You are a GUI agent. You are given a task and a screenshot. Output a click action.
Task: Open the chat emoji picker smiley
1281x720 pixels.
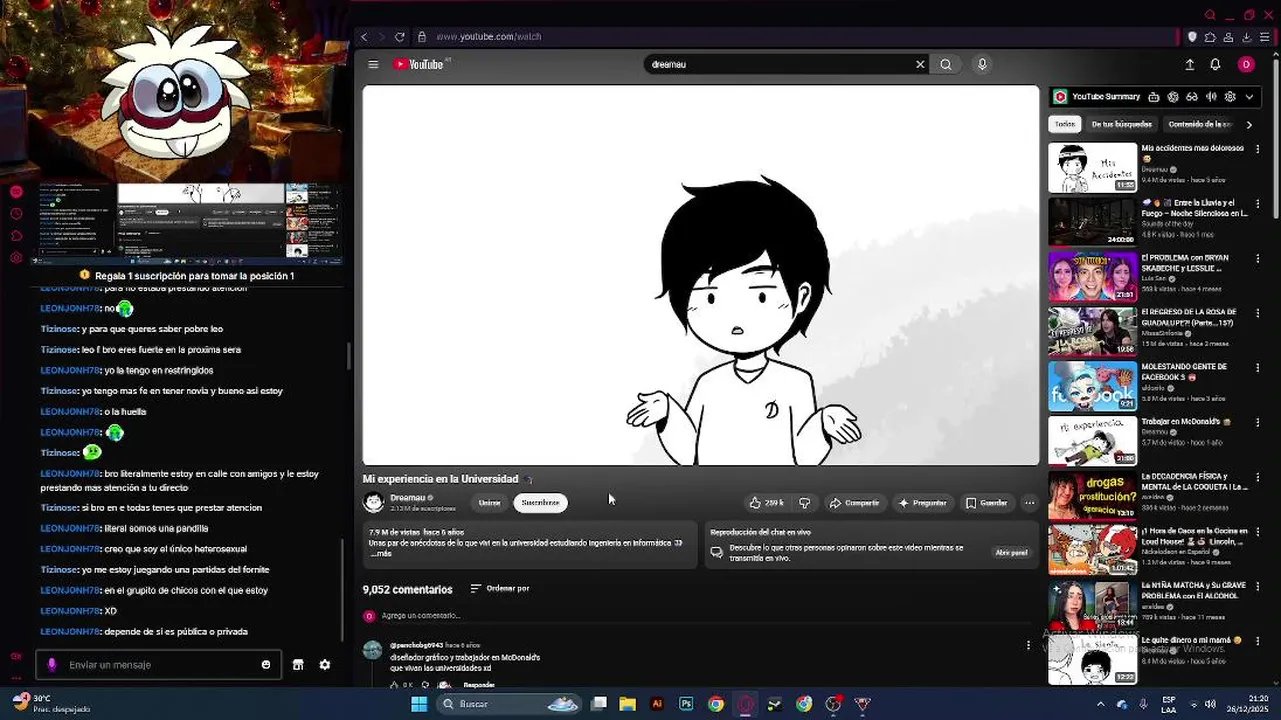point(266,665)
